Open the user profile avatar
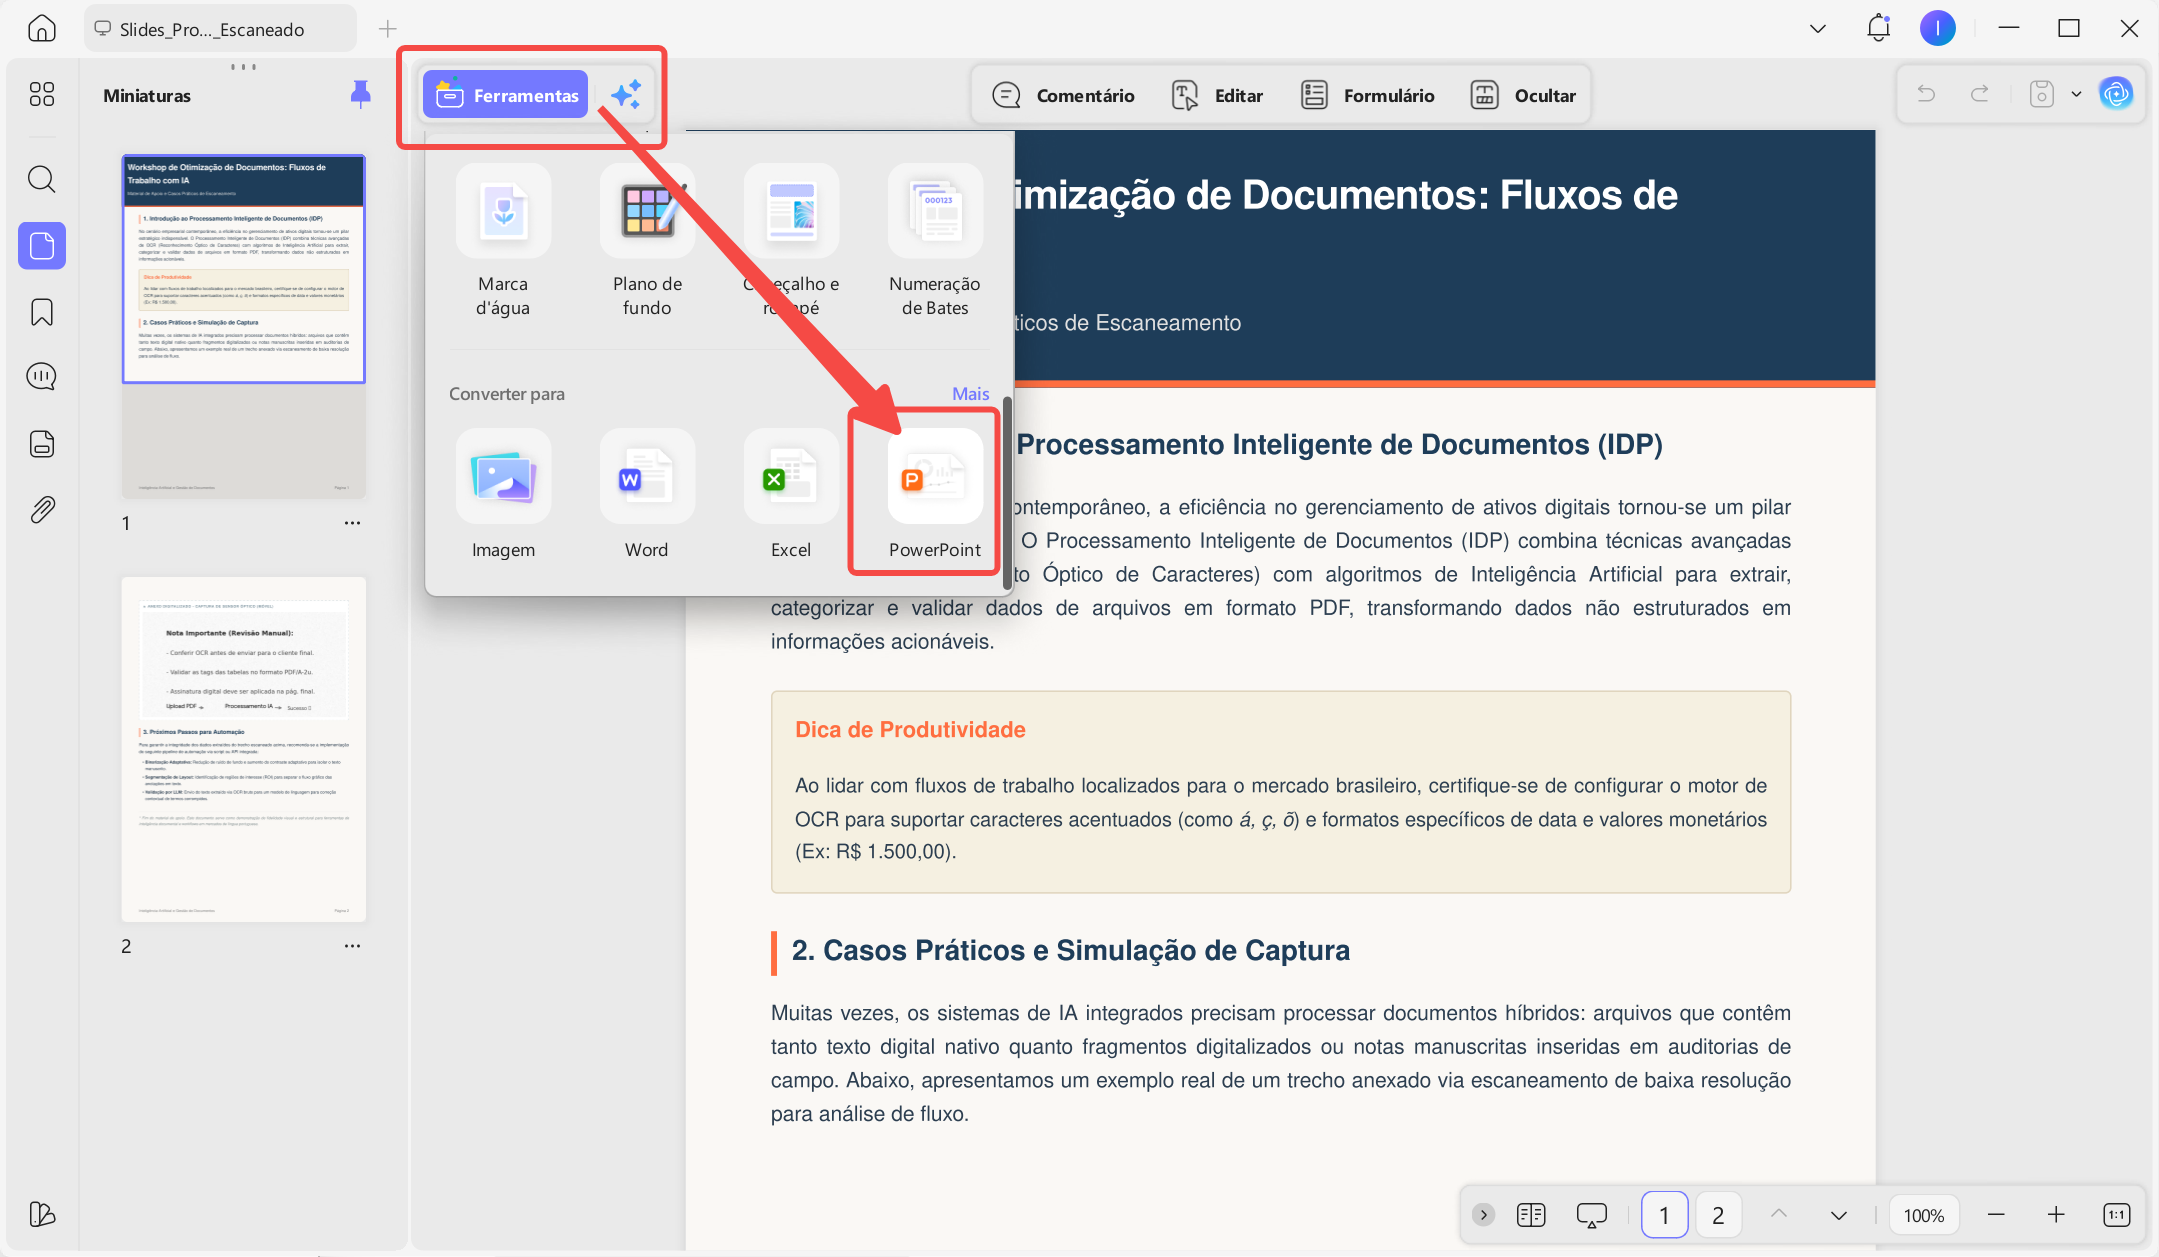 coord(1937,28)
